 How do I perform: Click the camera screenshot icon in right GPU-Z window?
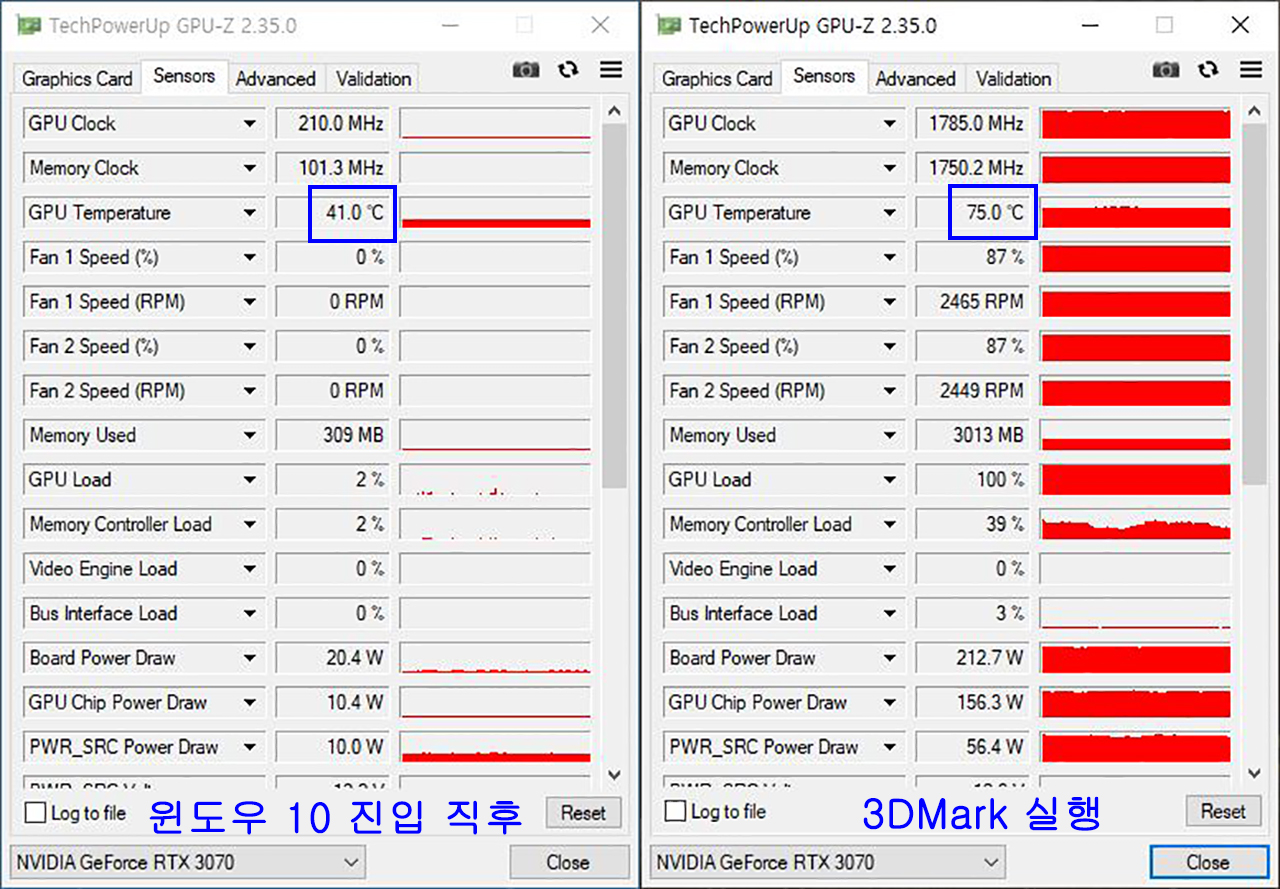point(1166,70)
